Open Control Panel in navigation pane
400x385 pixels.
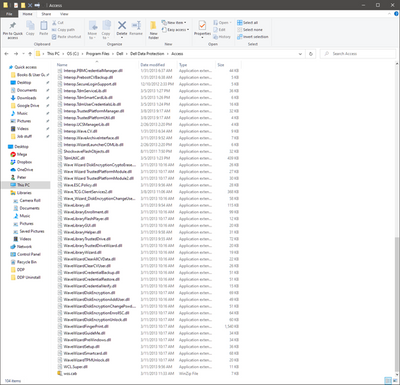[x=25, y=254]
